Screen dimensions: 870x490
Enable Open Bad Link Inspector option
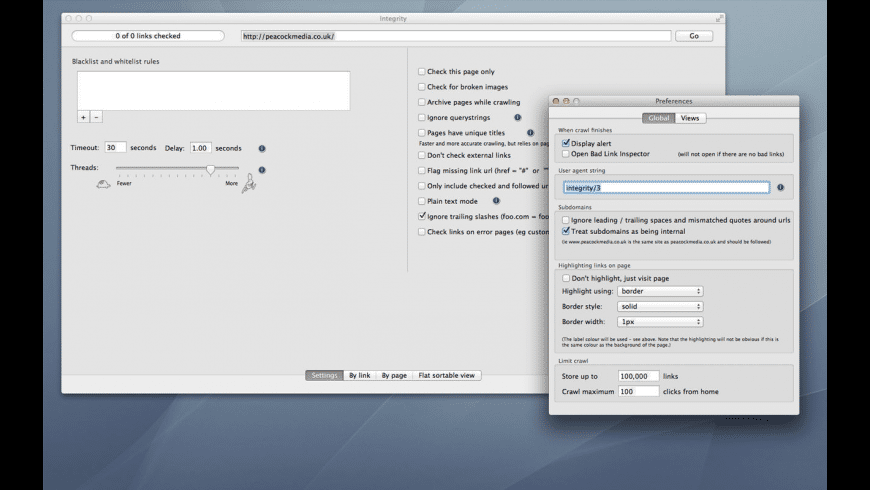pos(566,154)
